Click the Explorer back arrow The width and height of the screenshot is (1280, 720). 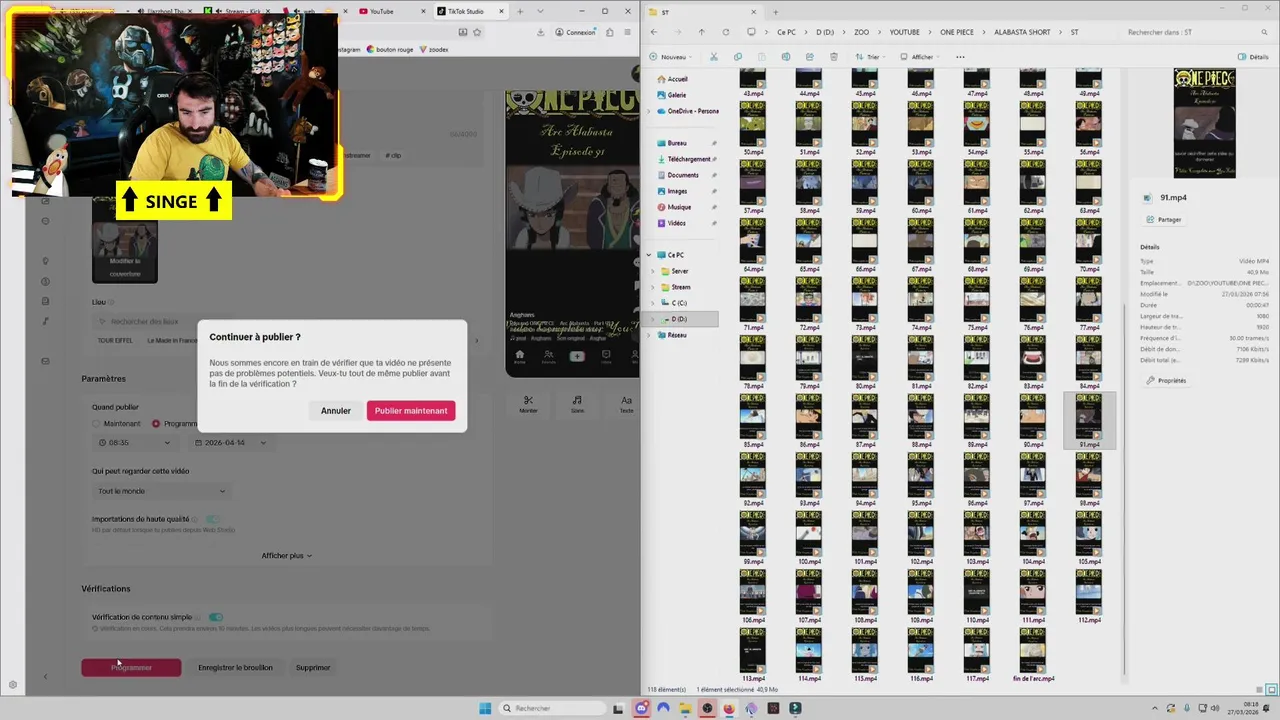tap(654, 32)
